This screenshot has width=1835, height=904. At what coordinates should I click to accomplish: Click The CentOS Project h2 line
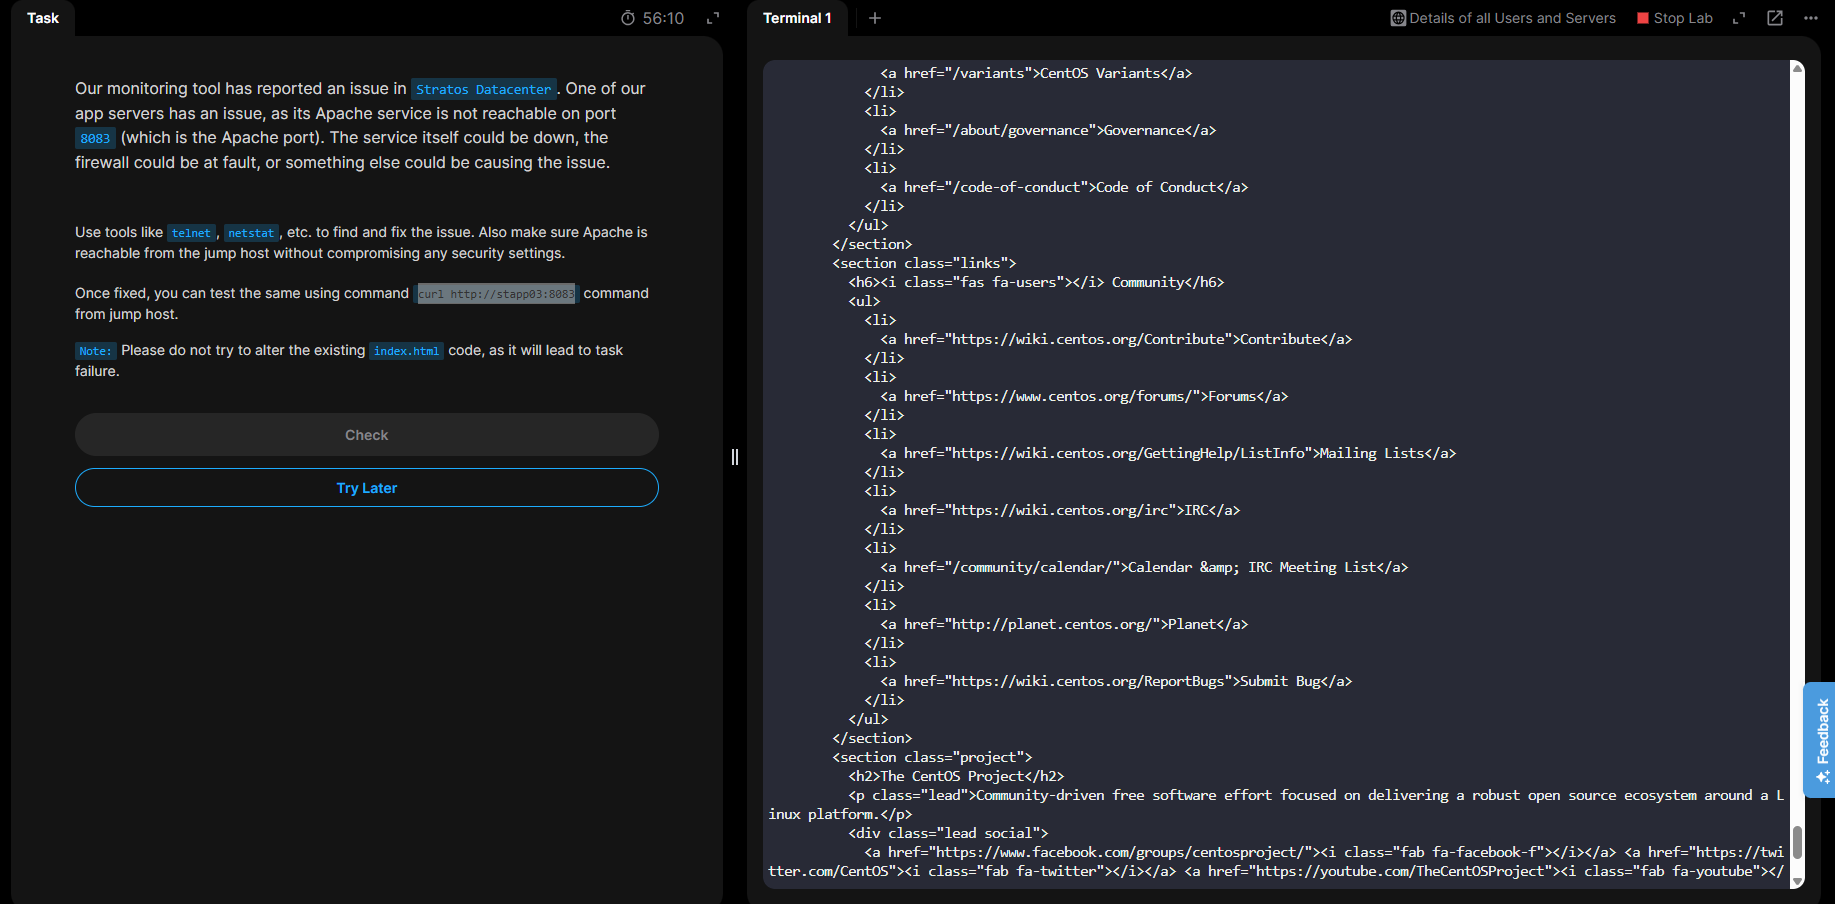click(x=956, y=776)
